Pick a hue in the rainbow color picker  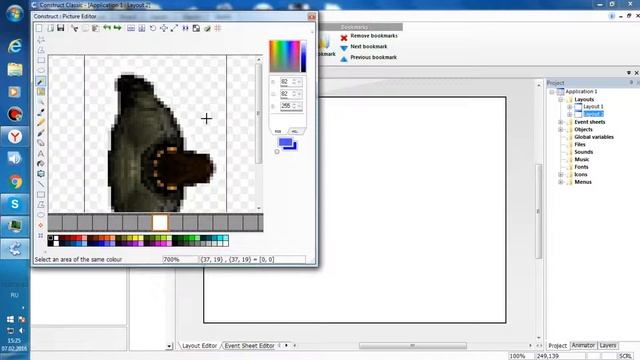point(284,56)
